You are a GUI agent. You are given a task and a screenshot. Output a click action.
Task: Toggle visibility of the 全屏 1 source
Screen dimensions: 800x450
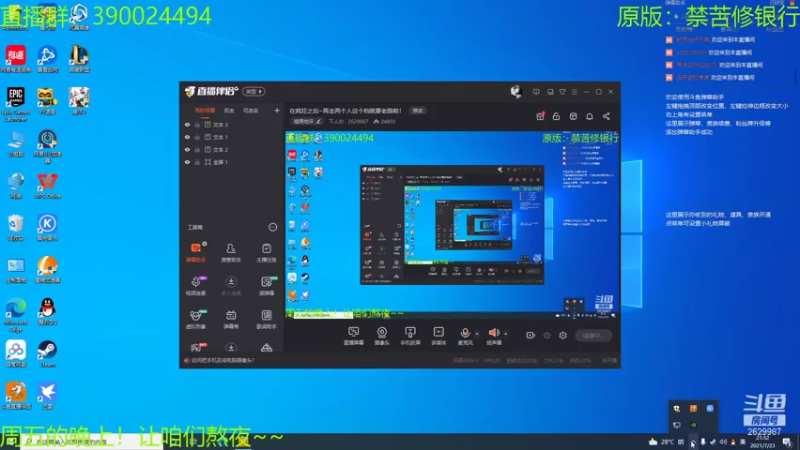[187, 162]
